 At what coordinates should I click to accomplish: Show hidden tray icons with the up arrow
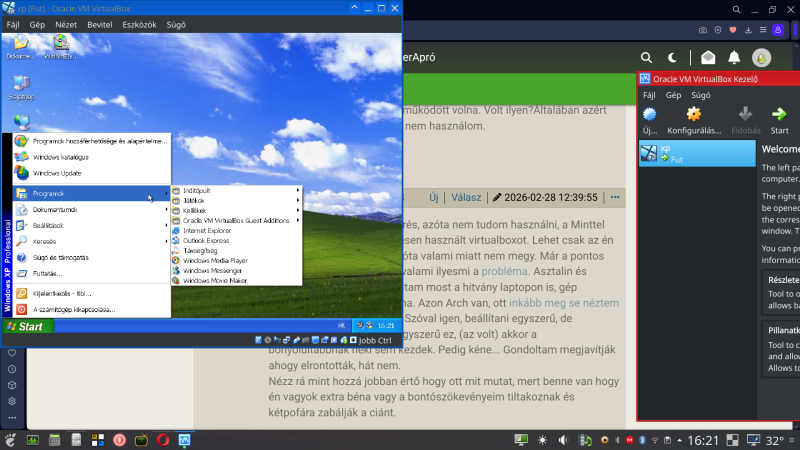(x=679, y=440)
